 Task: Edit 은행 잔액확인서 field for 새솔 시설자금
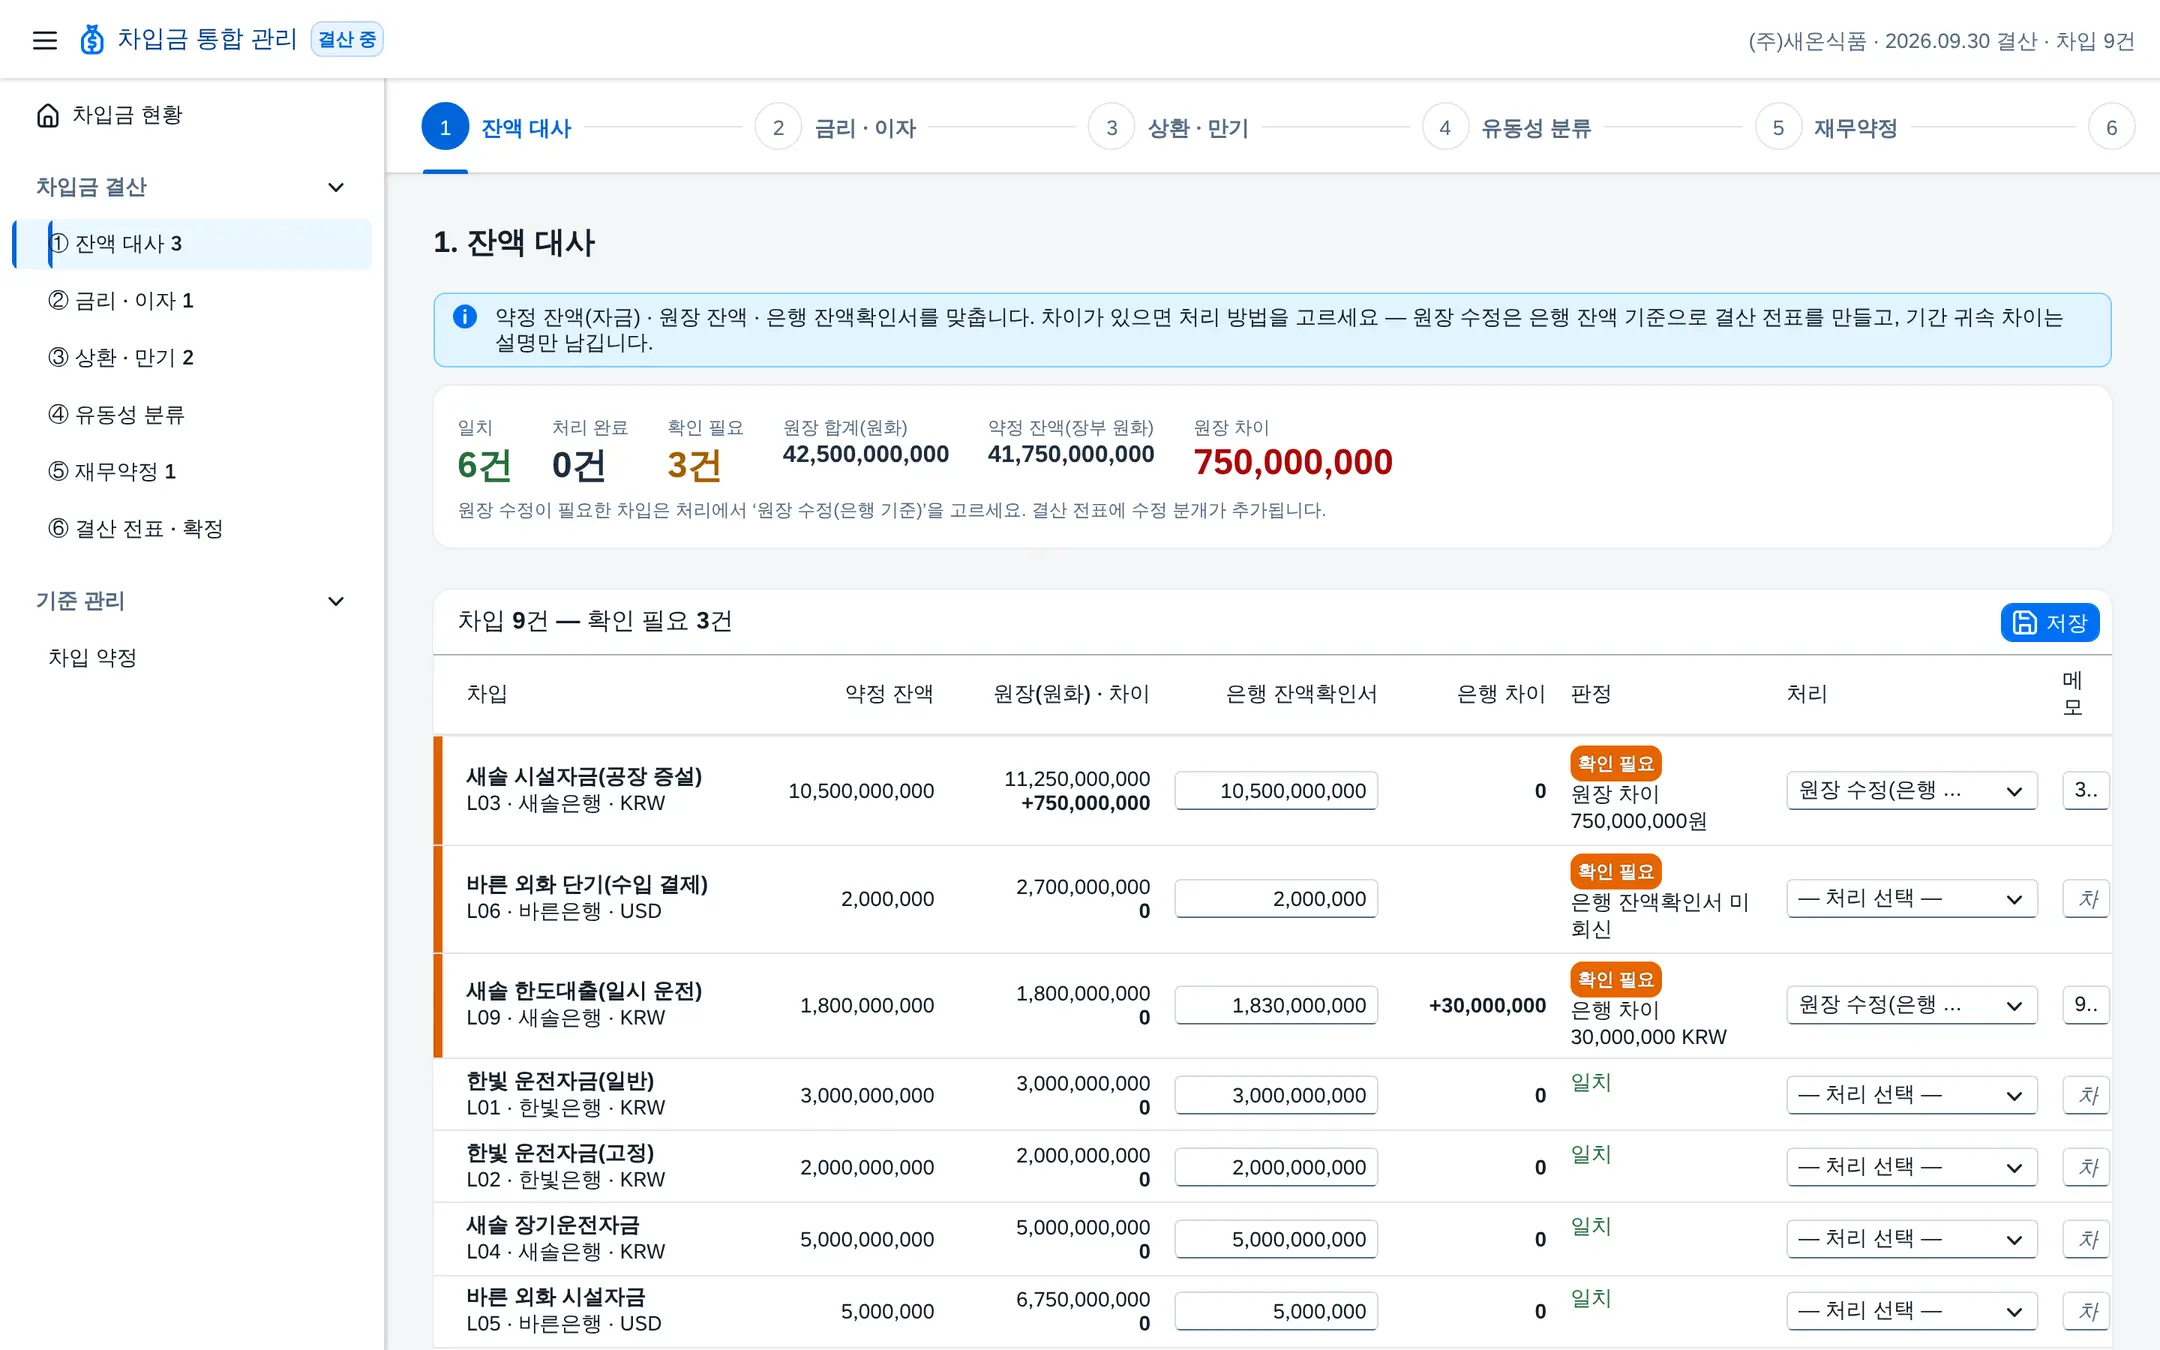pyautogui.click(x=1276, y=790)
